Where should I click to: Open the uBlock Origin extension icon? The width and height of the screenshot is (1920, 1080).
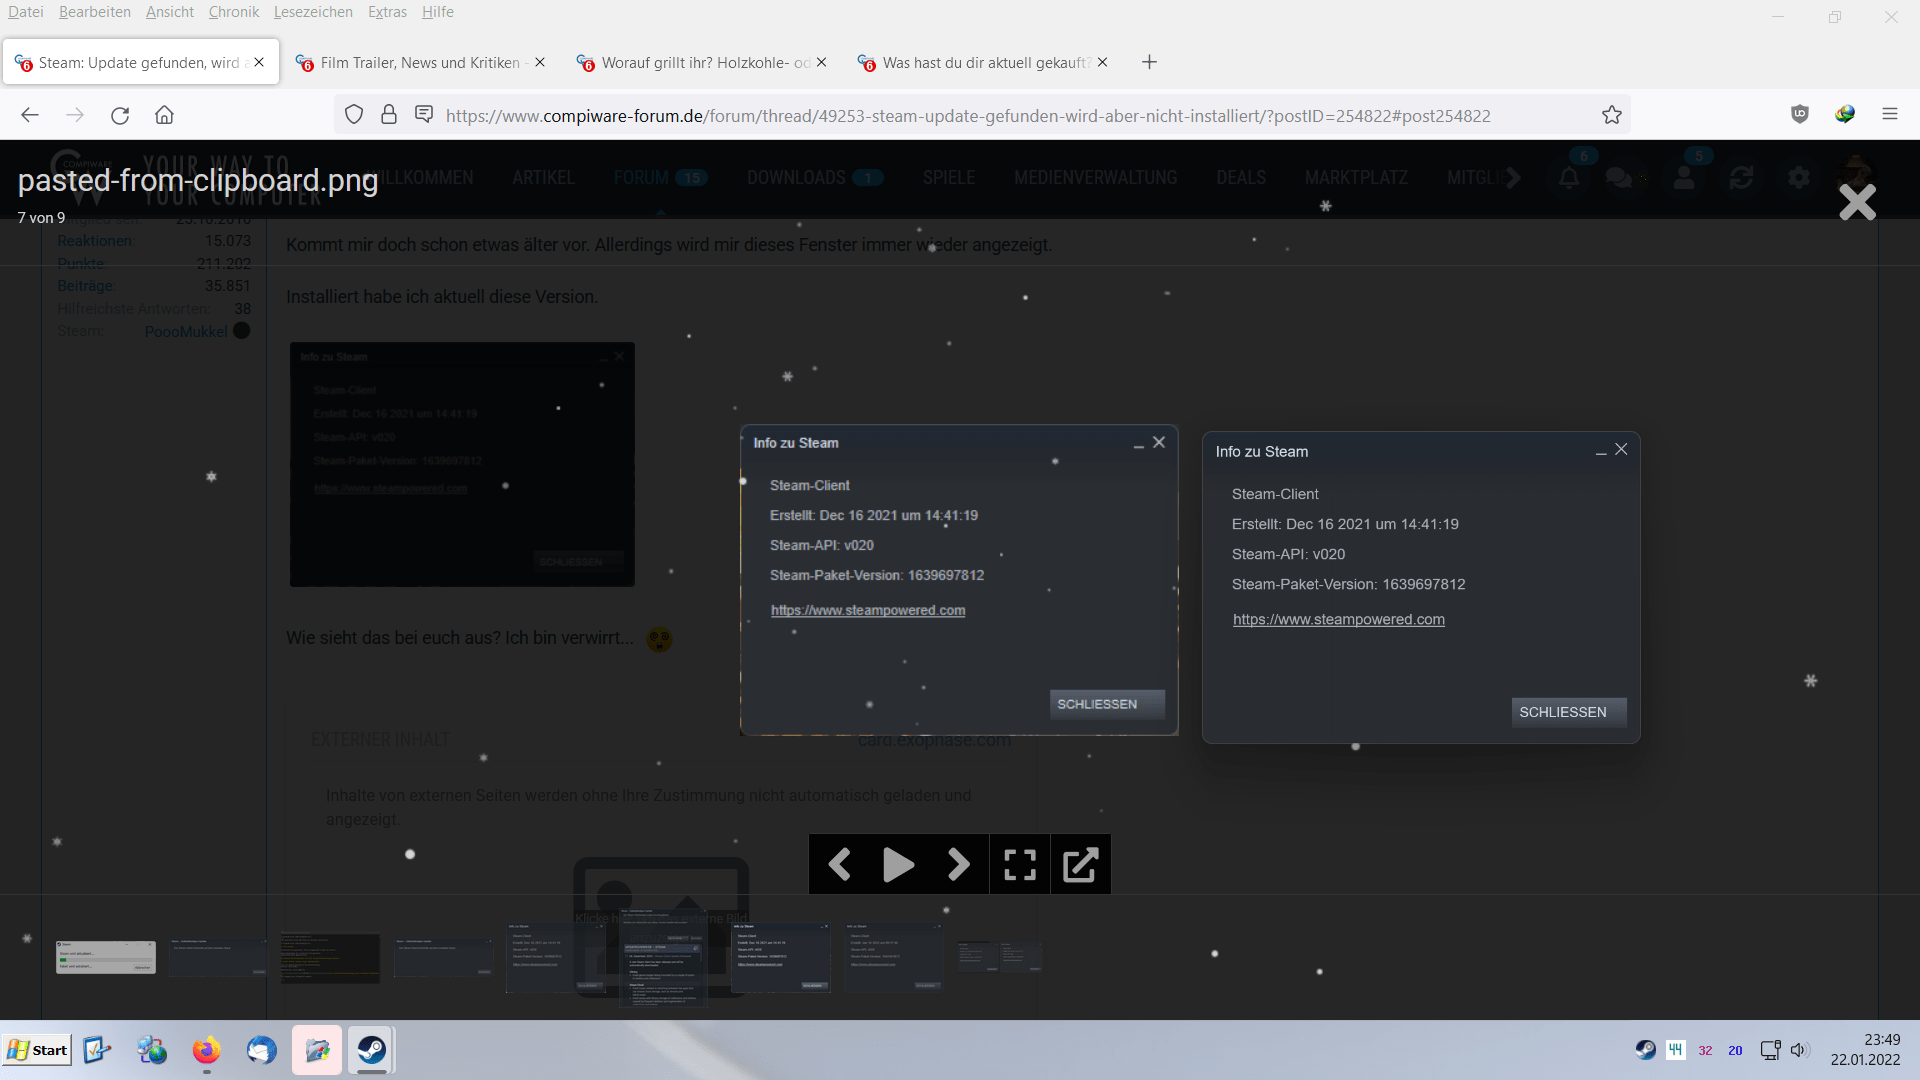point(1800,114)
